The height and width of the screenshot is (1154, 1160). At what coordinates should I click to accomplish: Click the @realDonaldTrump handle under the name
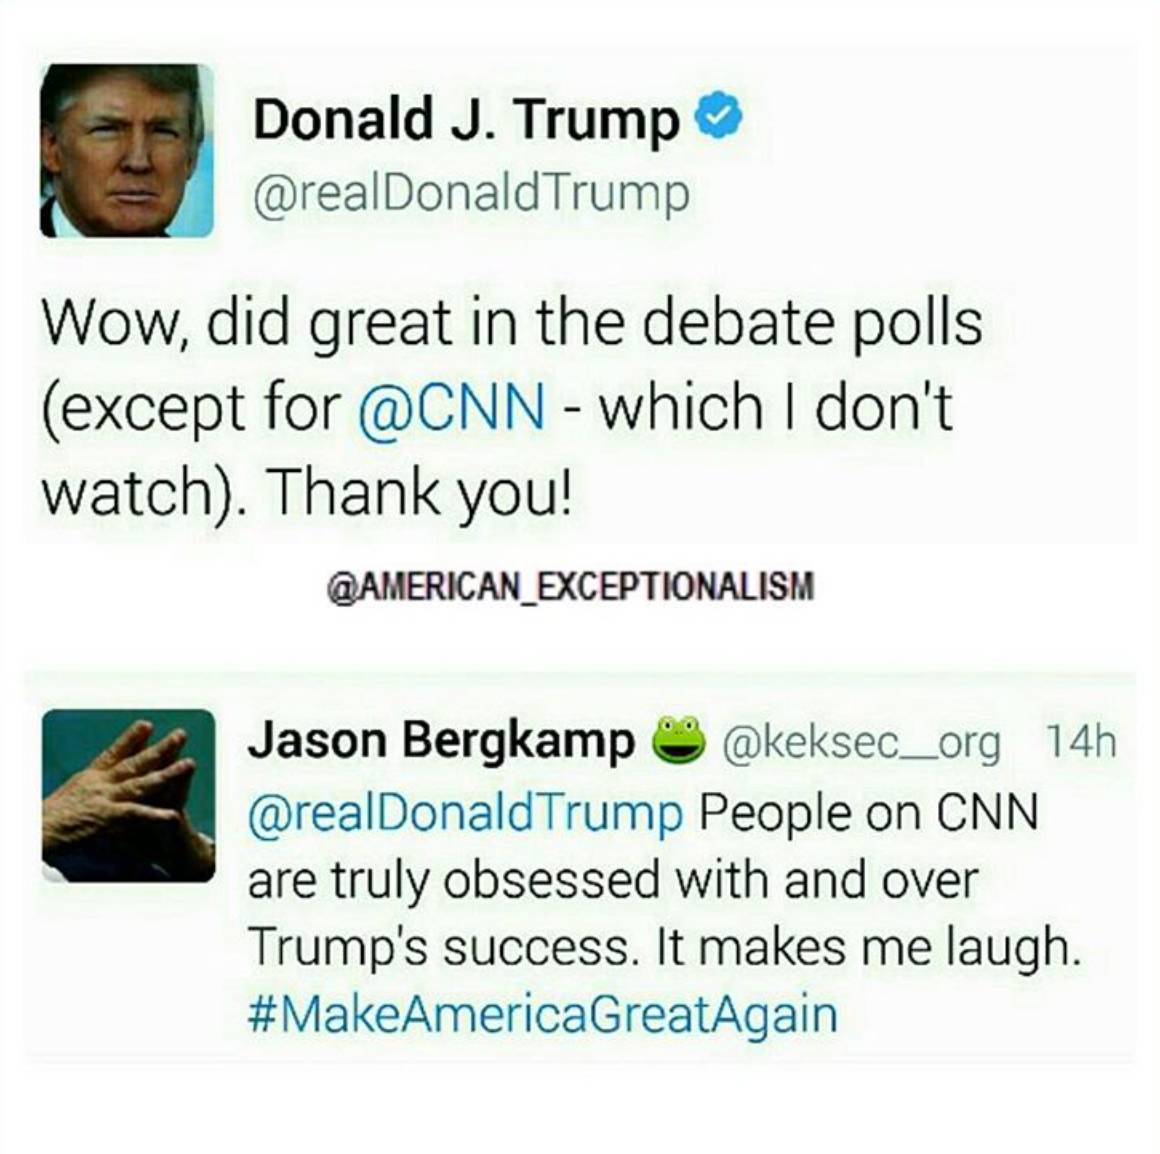[x=471, y=195]
